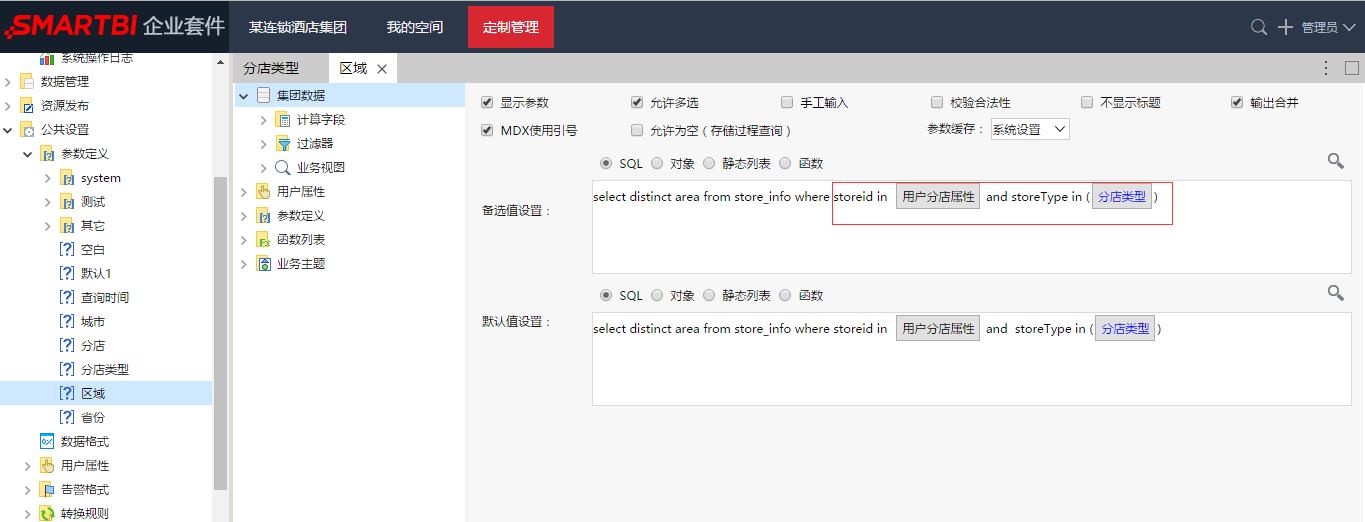
Task: Select the 定制管理 menu
Action: tap(511, 27)
